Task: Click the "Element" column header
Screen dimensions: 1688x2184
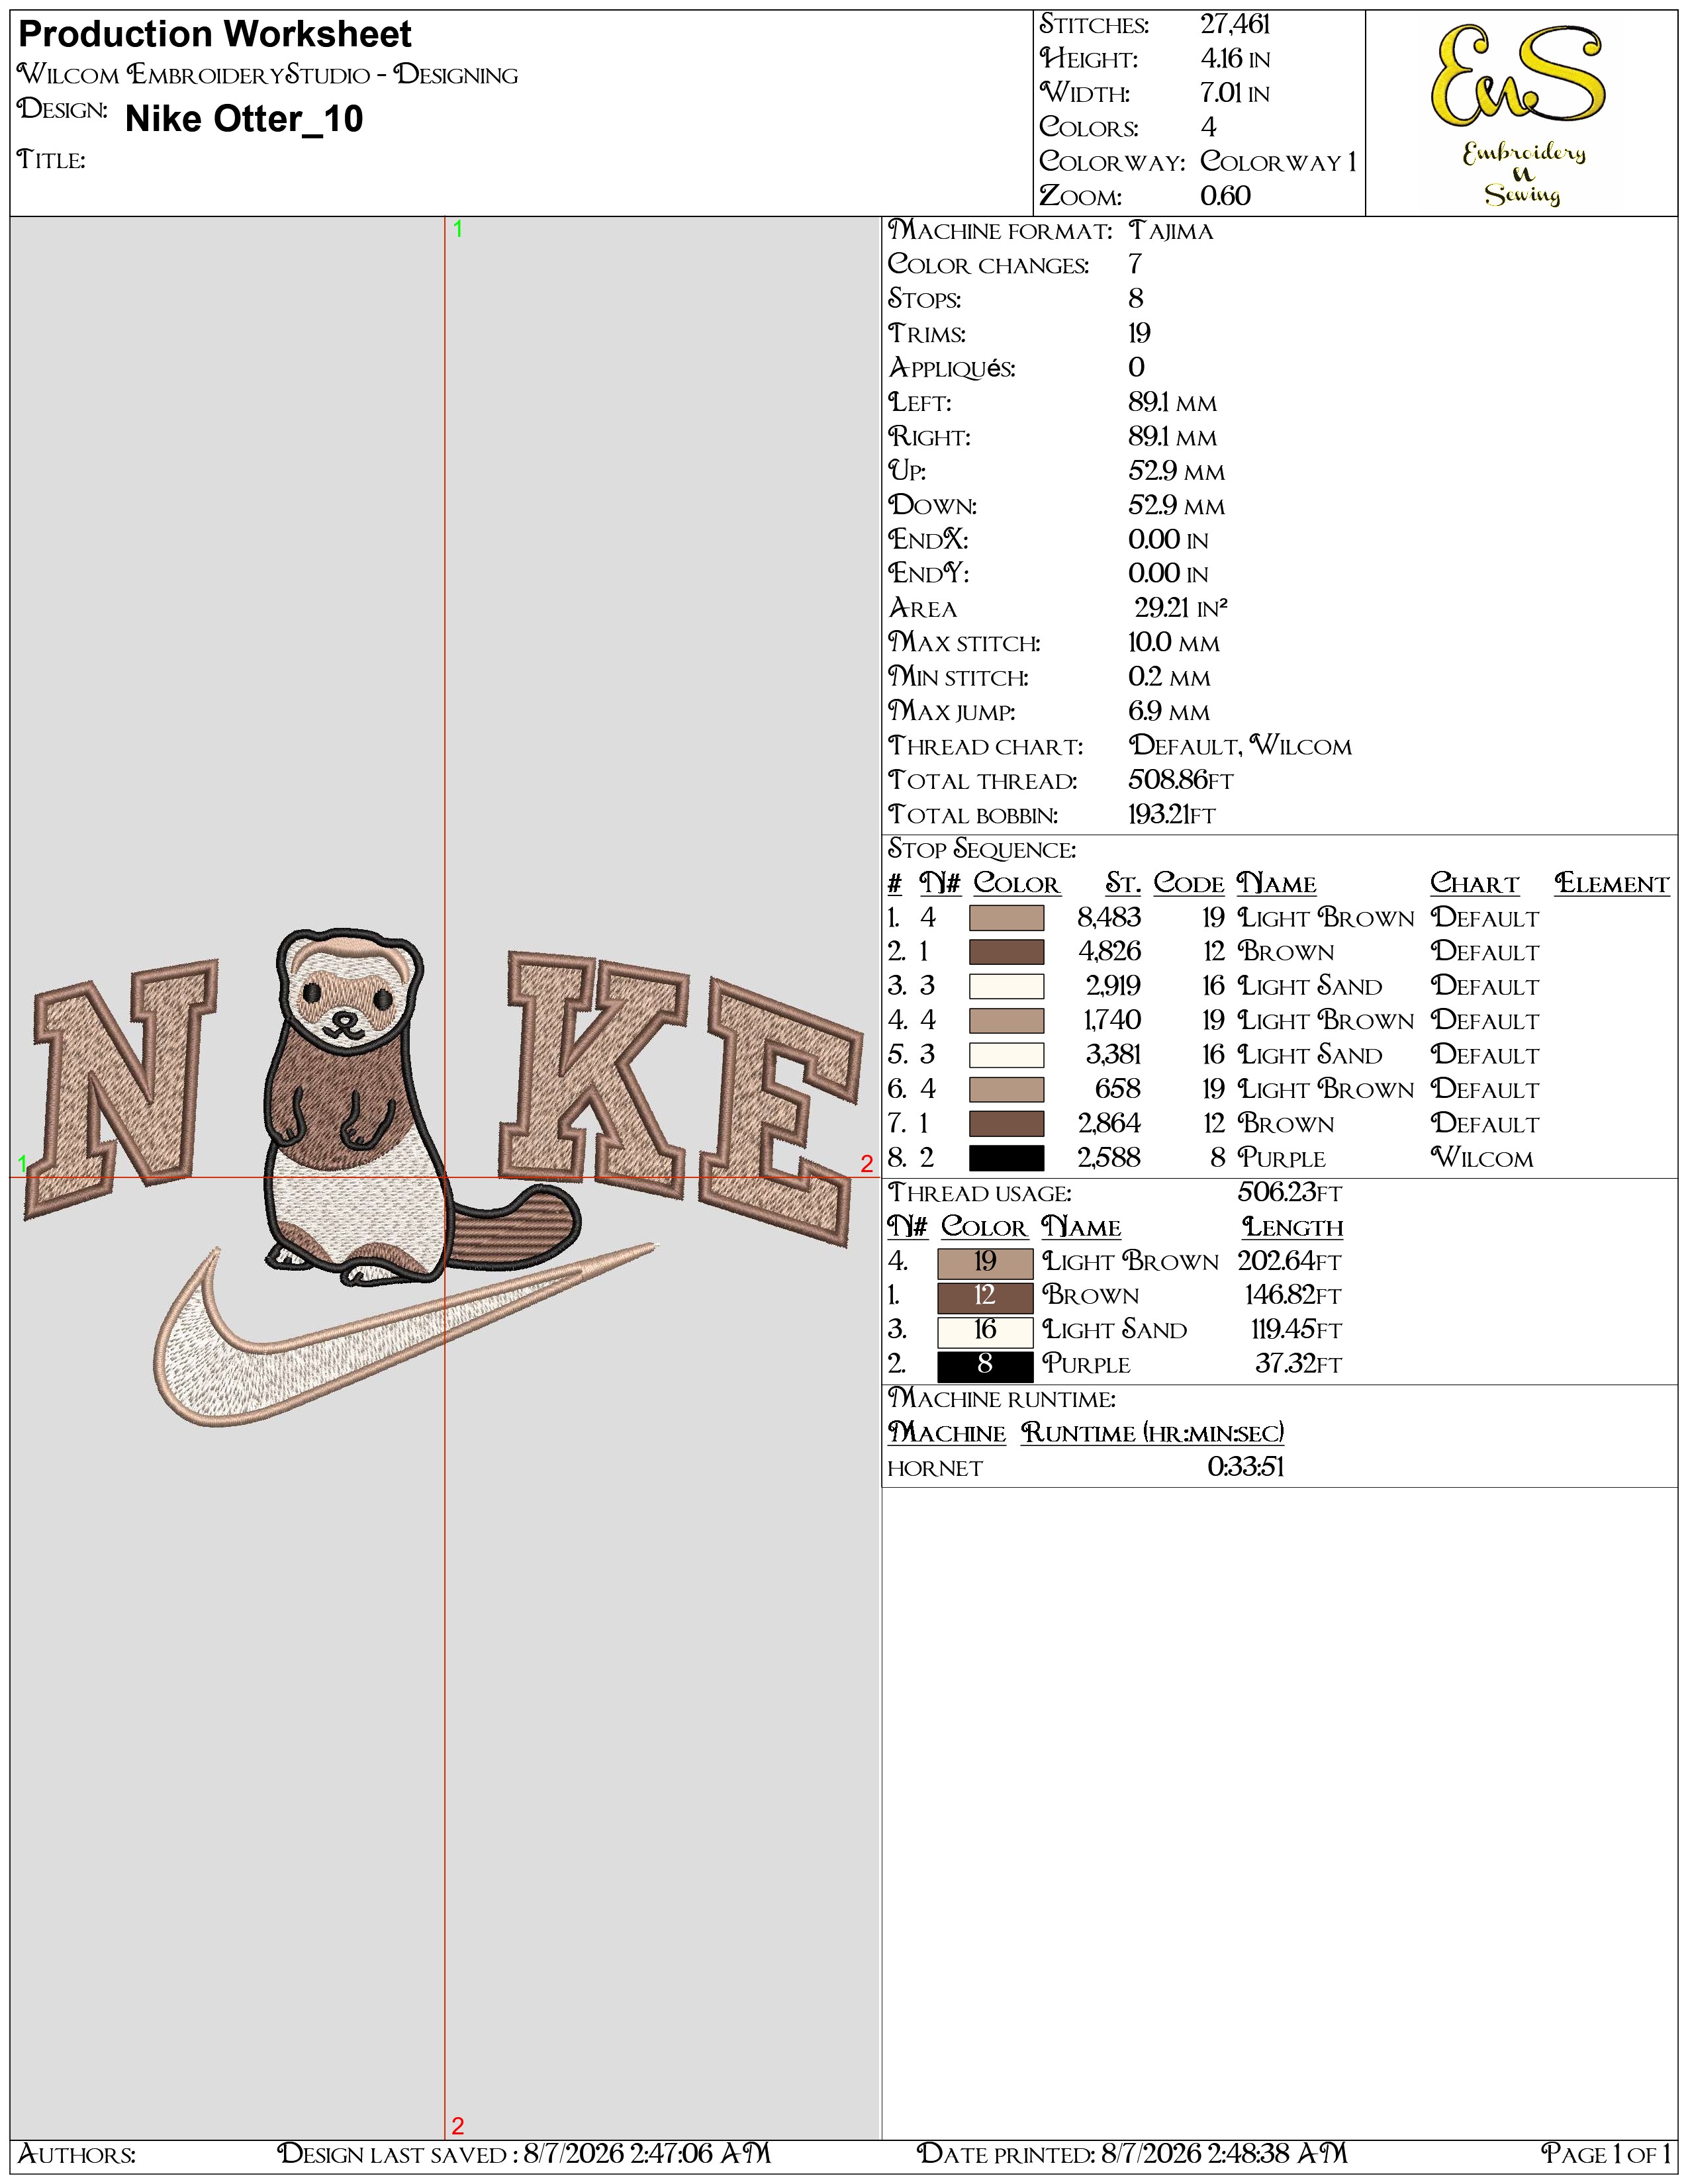Action: (1611, 884)
